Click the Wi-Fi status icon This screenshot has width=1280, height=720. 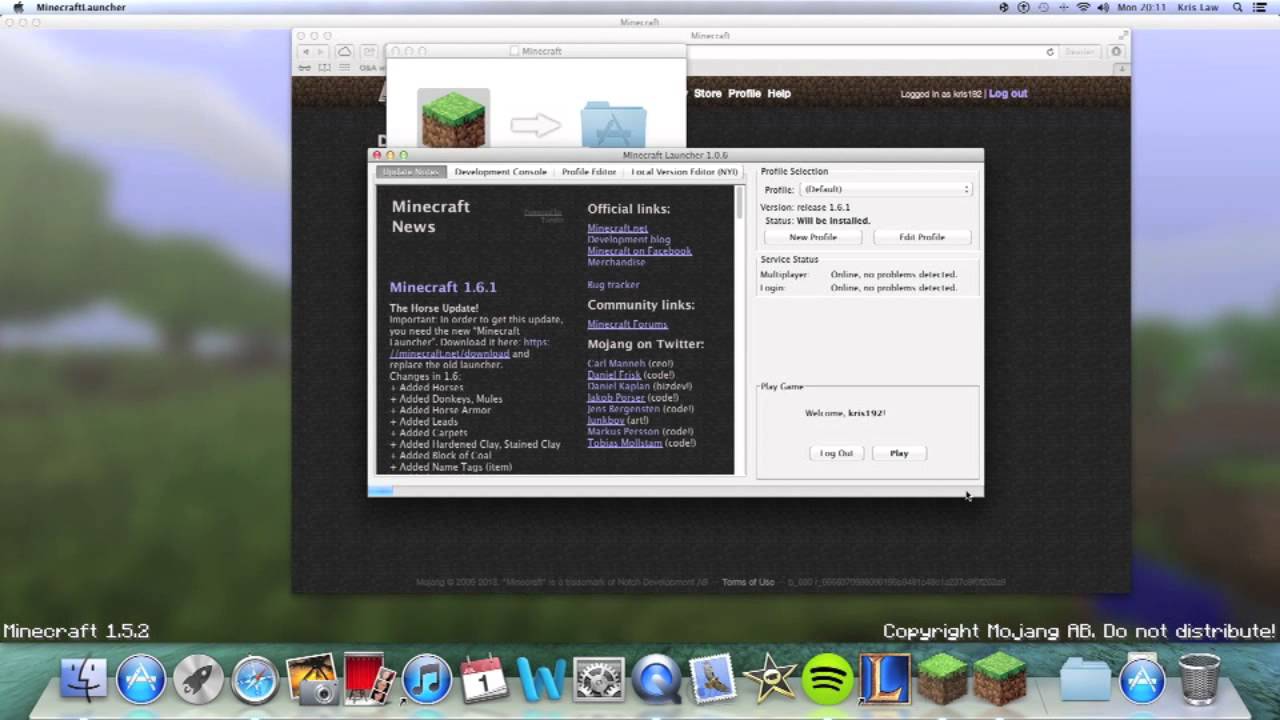pos(1083,7)
